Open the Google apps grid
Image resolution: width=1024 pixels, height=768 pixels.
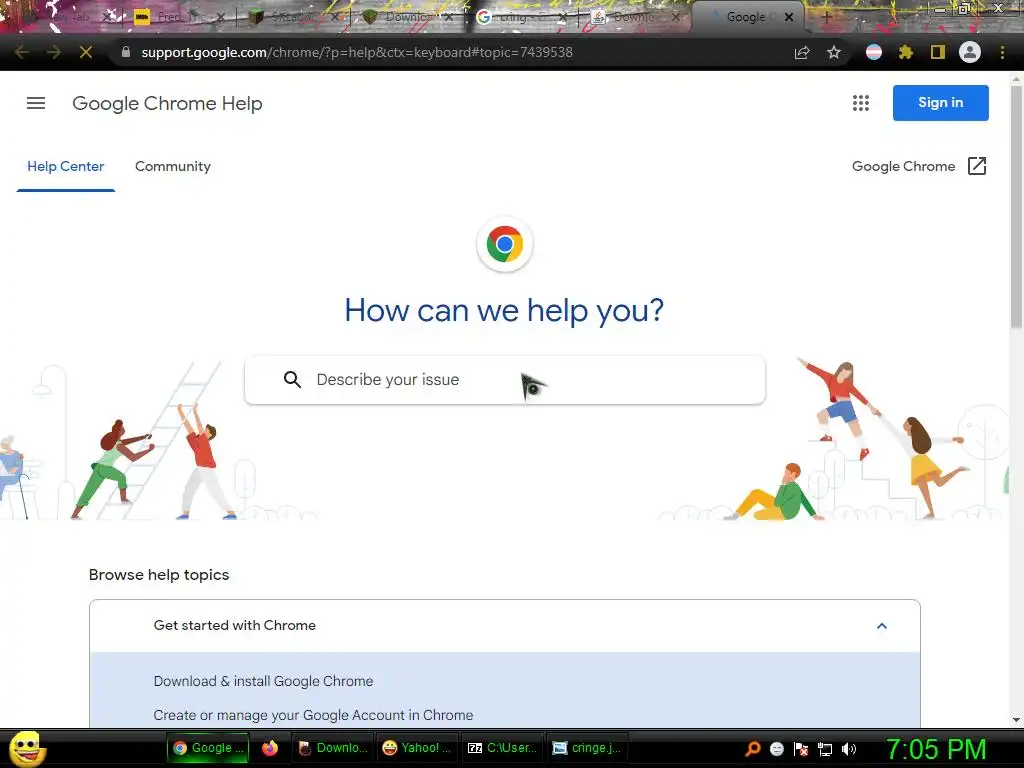pyautogui.click(x=860, y=103)
